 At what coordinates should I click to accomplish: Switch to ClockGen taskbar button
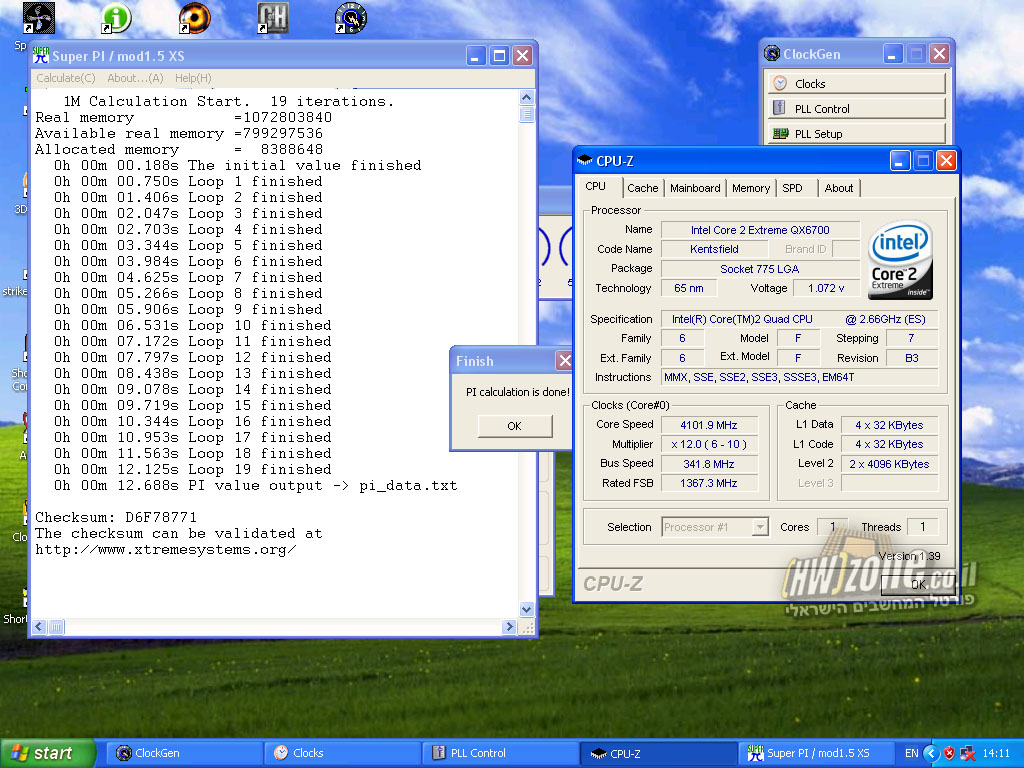186,753
